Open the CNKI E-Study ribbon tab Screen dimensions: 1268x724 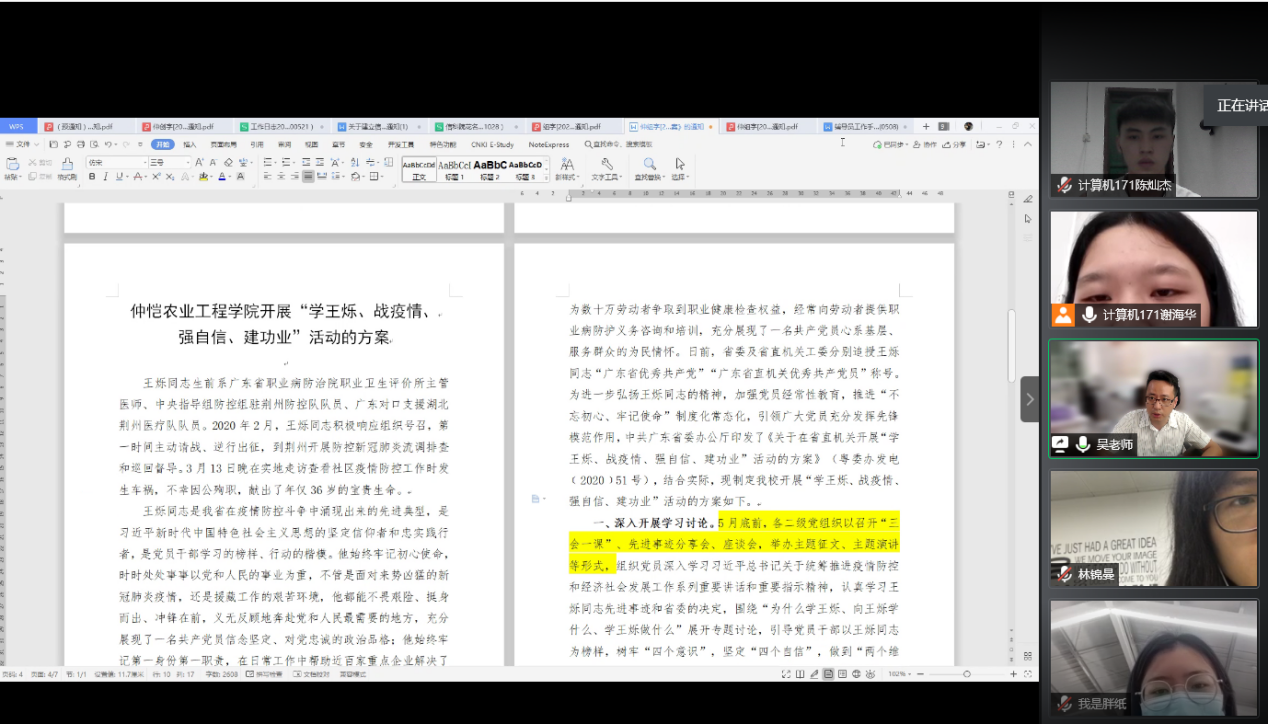coord(492,144)
